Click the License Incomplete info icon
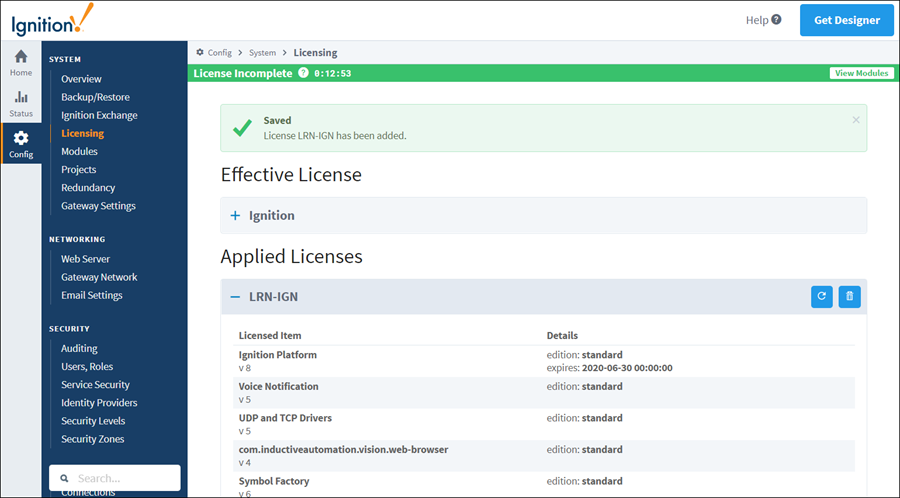Image resolution: width=900 pixels, height=498 pixels. pyautogui.click(x=303, y=73)
